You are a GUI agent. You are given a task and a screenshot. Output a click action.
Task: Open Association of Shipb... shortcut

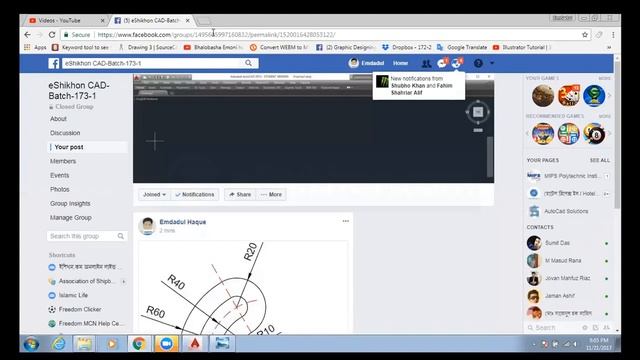pyautogui.click(x=87, y=281)
